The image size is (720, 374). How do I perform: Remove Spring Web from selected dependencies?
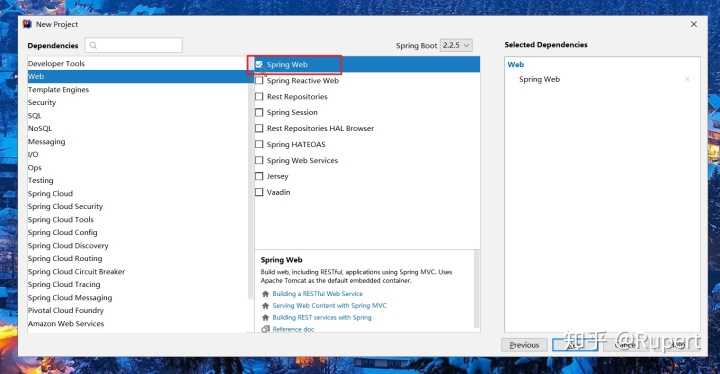[x=687, y=79]
